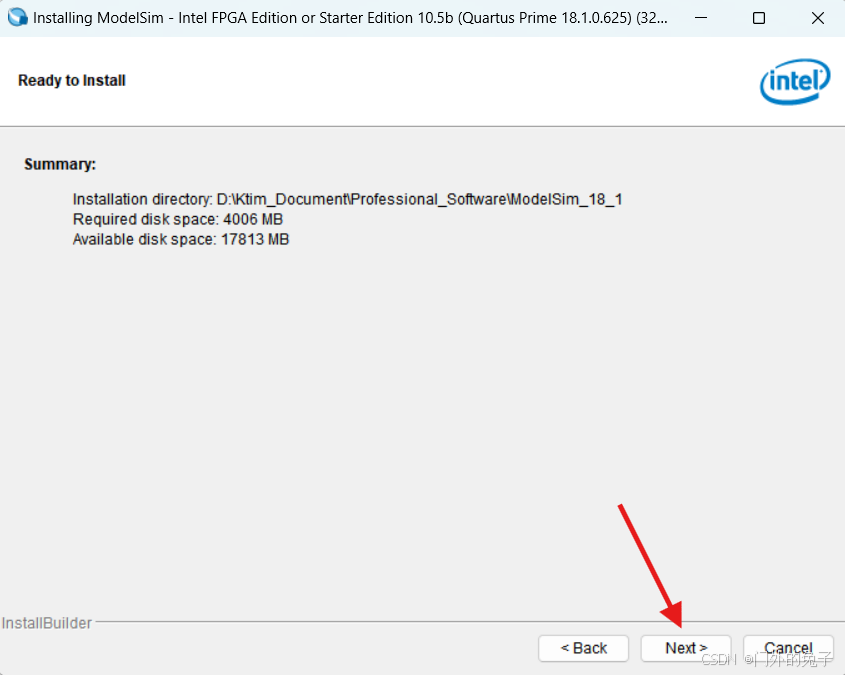This screenshot has width=845, height=675.
Task: Click the Ready to Install heading
Action: (72, 80)
